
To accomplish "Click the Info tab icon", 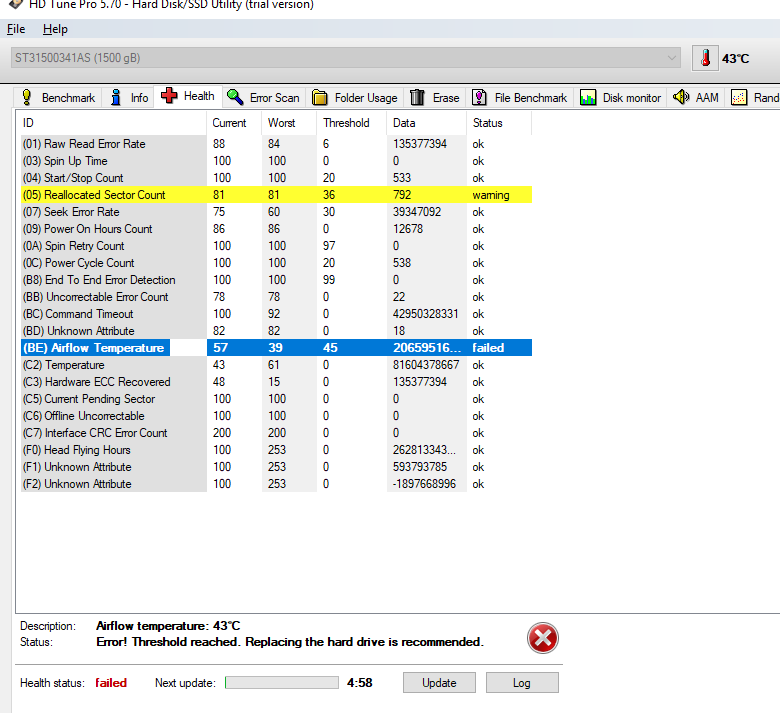I will pos(116,97).
